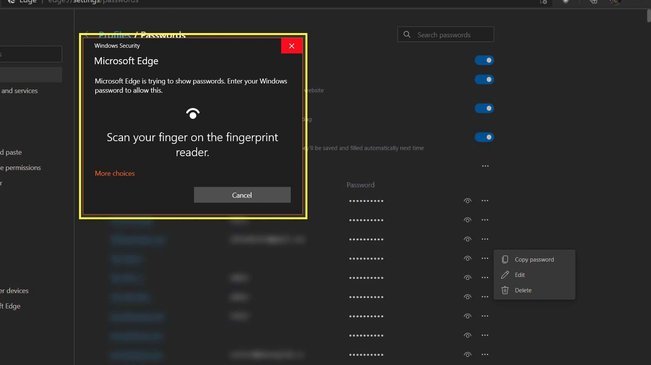Close the Windows Security dialog

pos(291,46)
